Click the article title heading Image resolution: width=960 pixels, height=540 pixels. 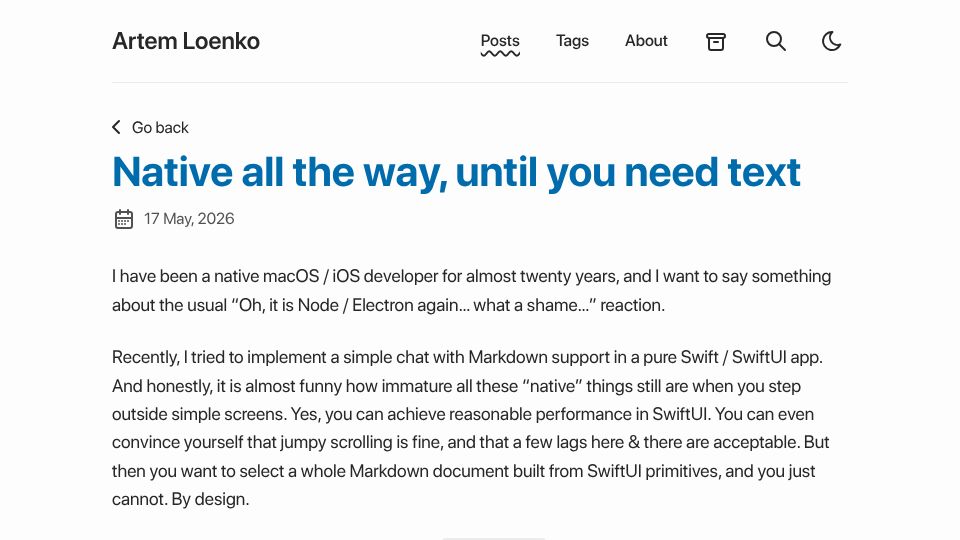coord(456,172)
